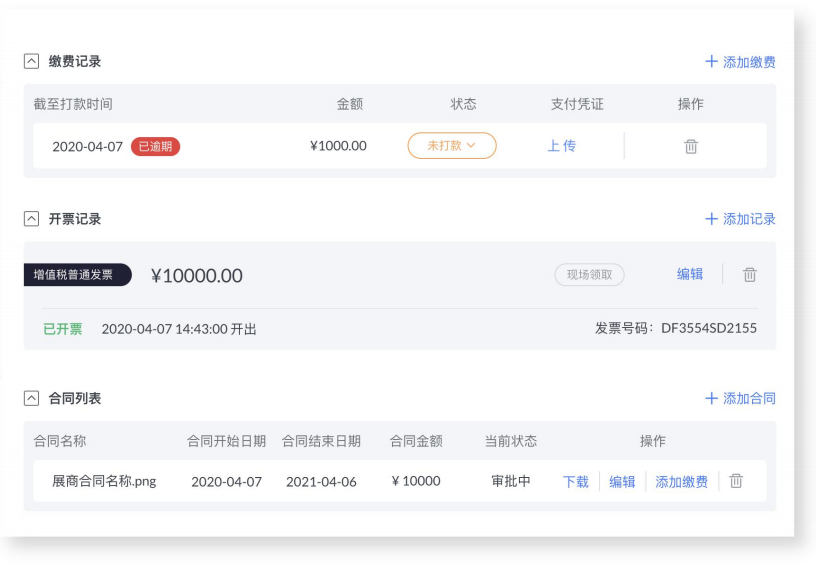Image resolution: width=816 pixels, height=569 pixels.
Task: Click the plus icon beside 添加合同
Action: [x=711, y=398]
